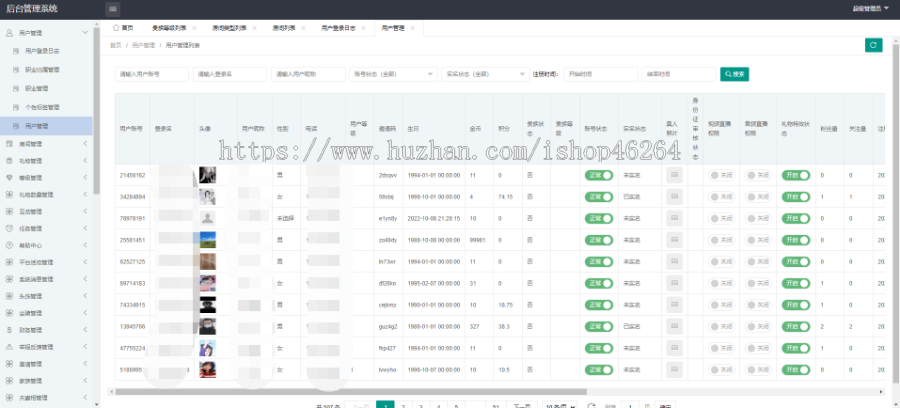Click the 举报反馈管理 warning triangle icon
This screenshot has height=408, width=900.
(9, 347)
